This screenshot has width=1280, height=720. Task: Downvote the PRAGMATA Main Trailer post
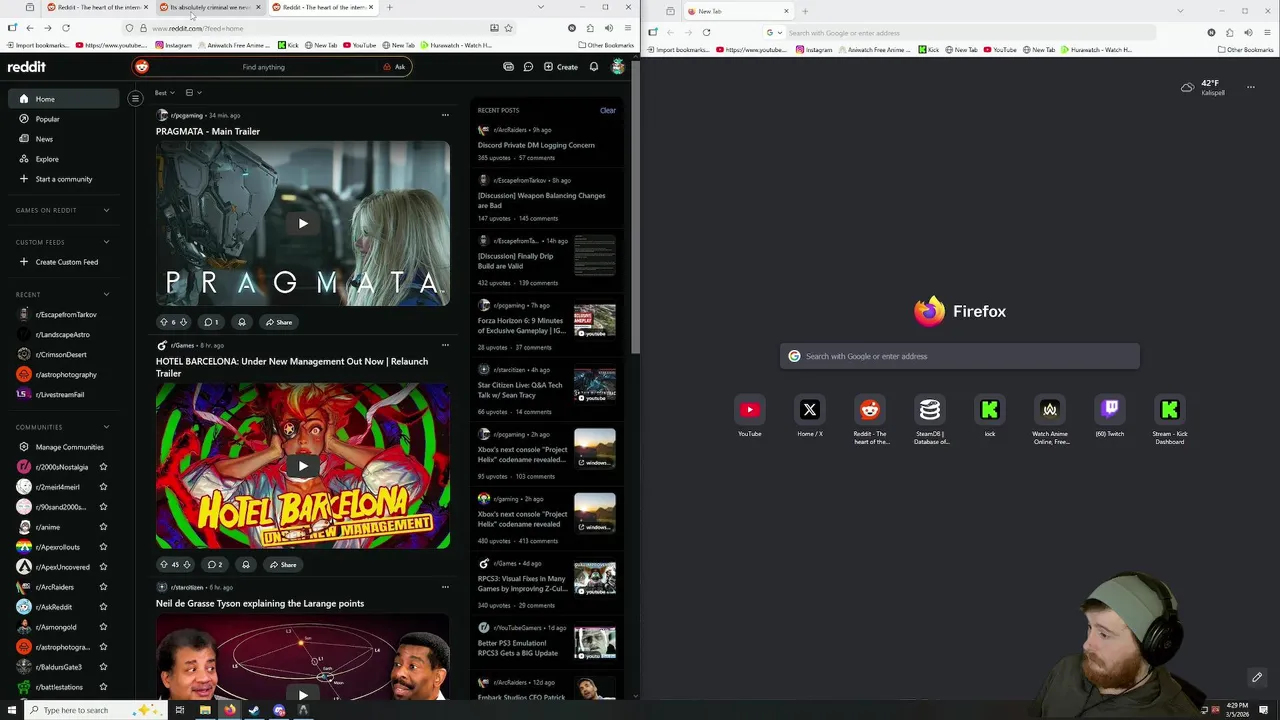[183, 322]
